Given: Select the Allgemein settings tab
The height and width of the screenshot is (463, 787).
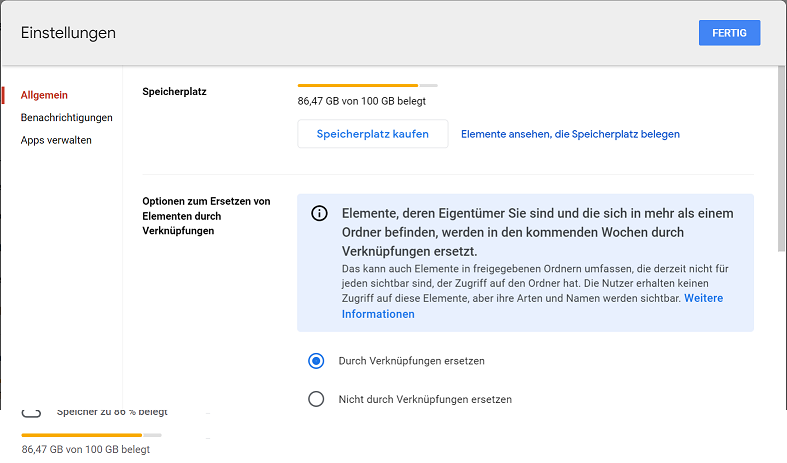Looking at the screenshot, I should (42, 95).
